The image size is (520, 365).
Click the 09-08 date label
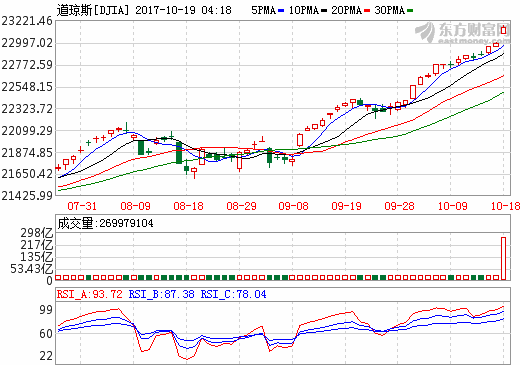click(x=293, y=206)
